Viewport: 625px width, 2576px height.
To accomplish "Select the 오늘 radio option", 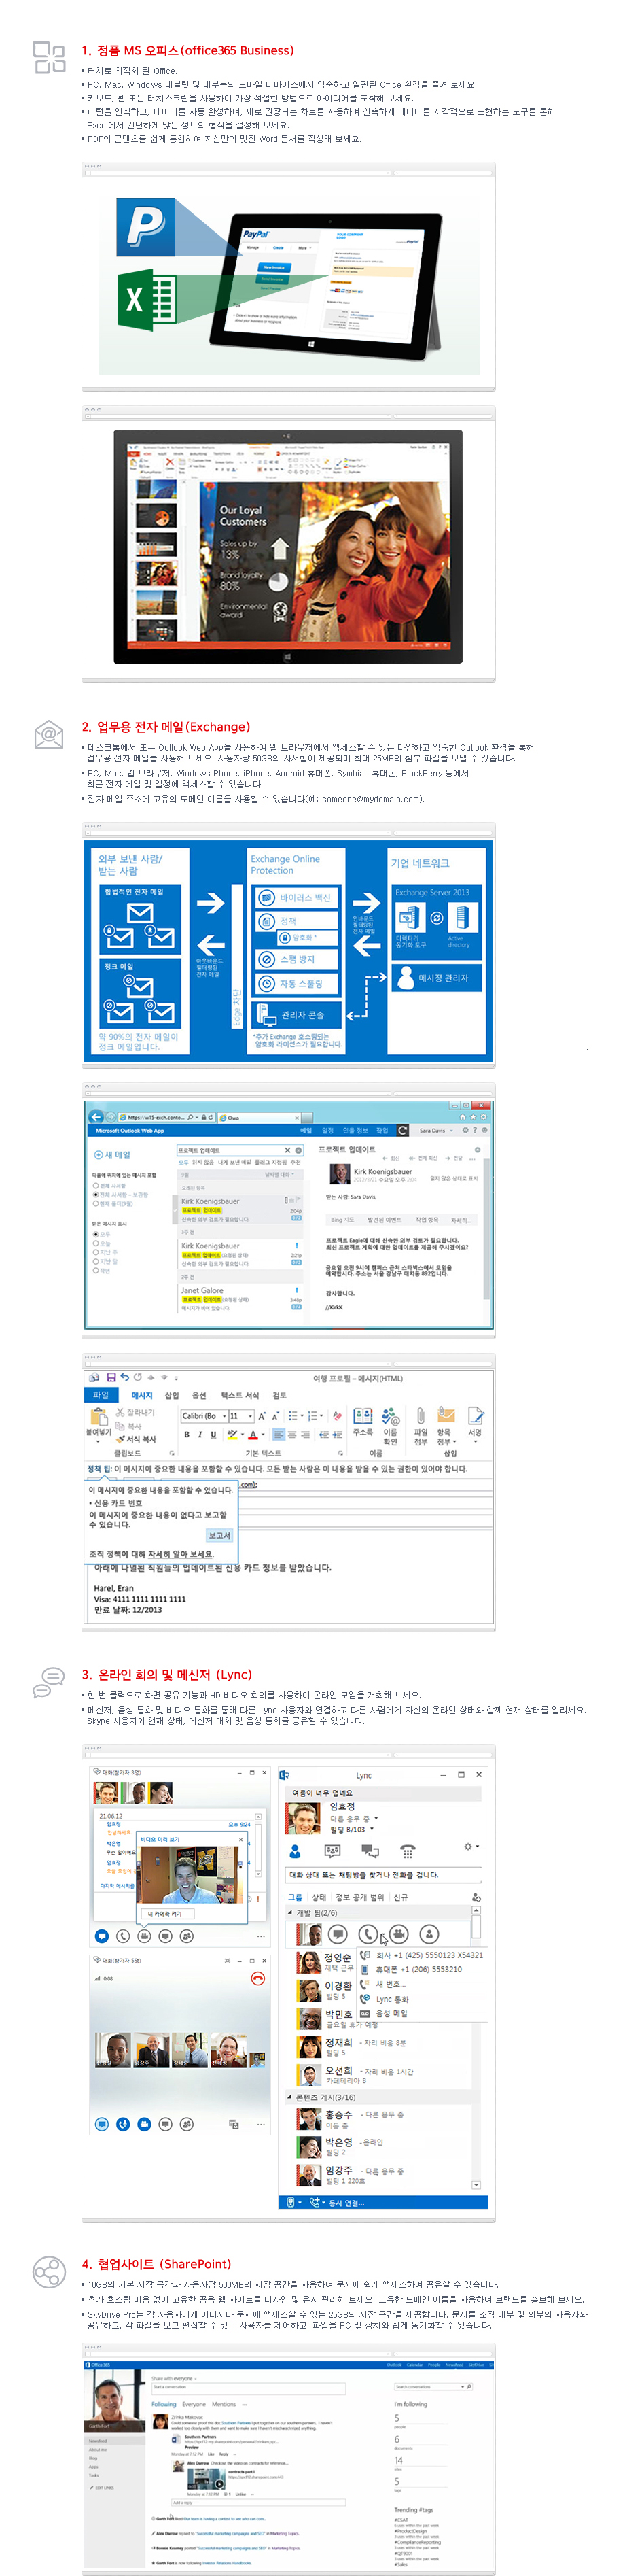I will pyautogui.click(x=96, y=1243).
